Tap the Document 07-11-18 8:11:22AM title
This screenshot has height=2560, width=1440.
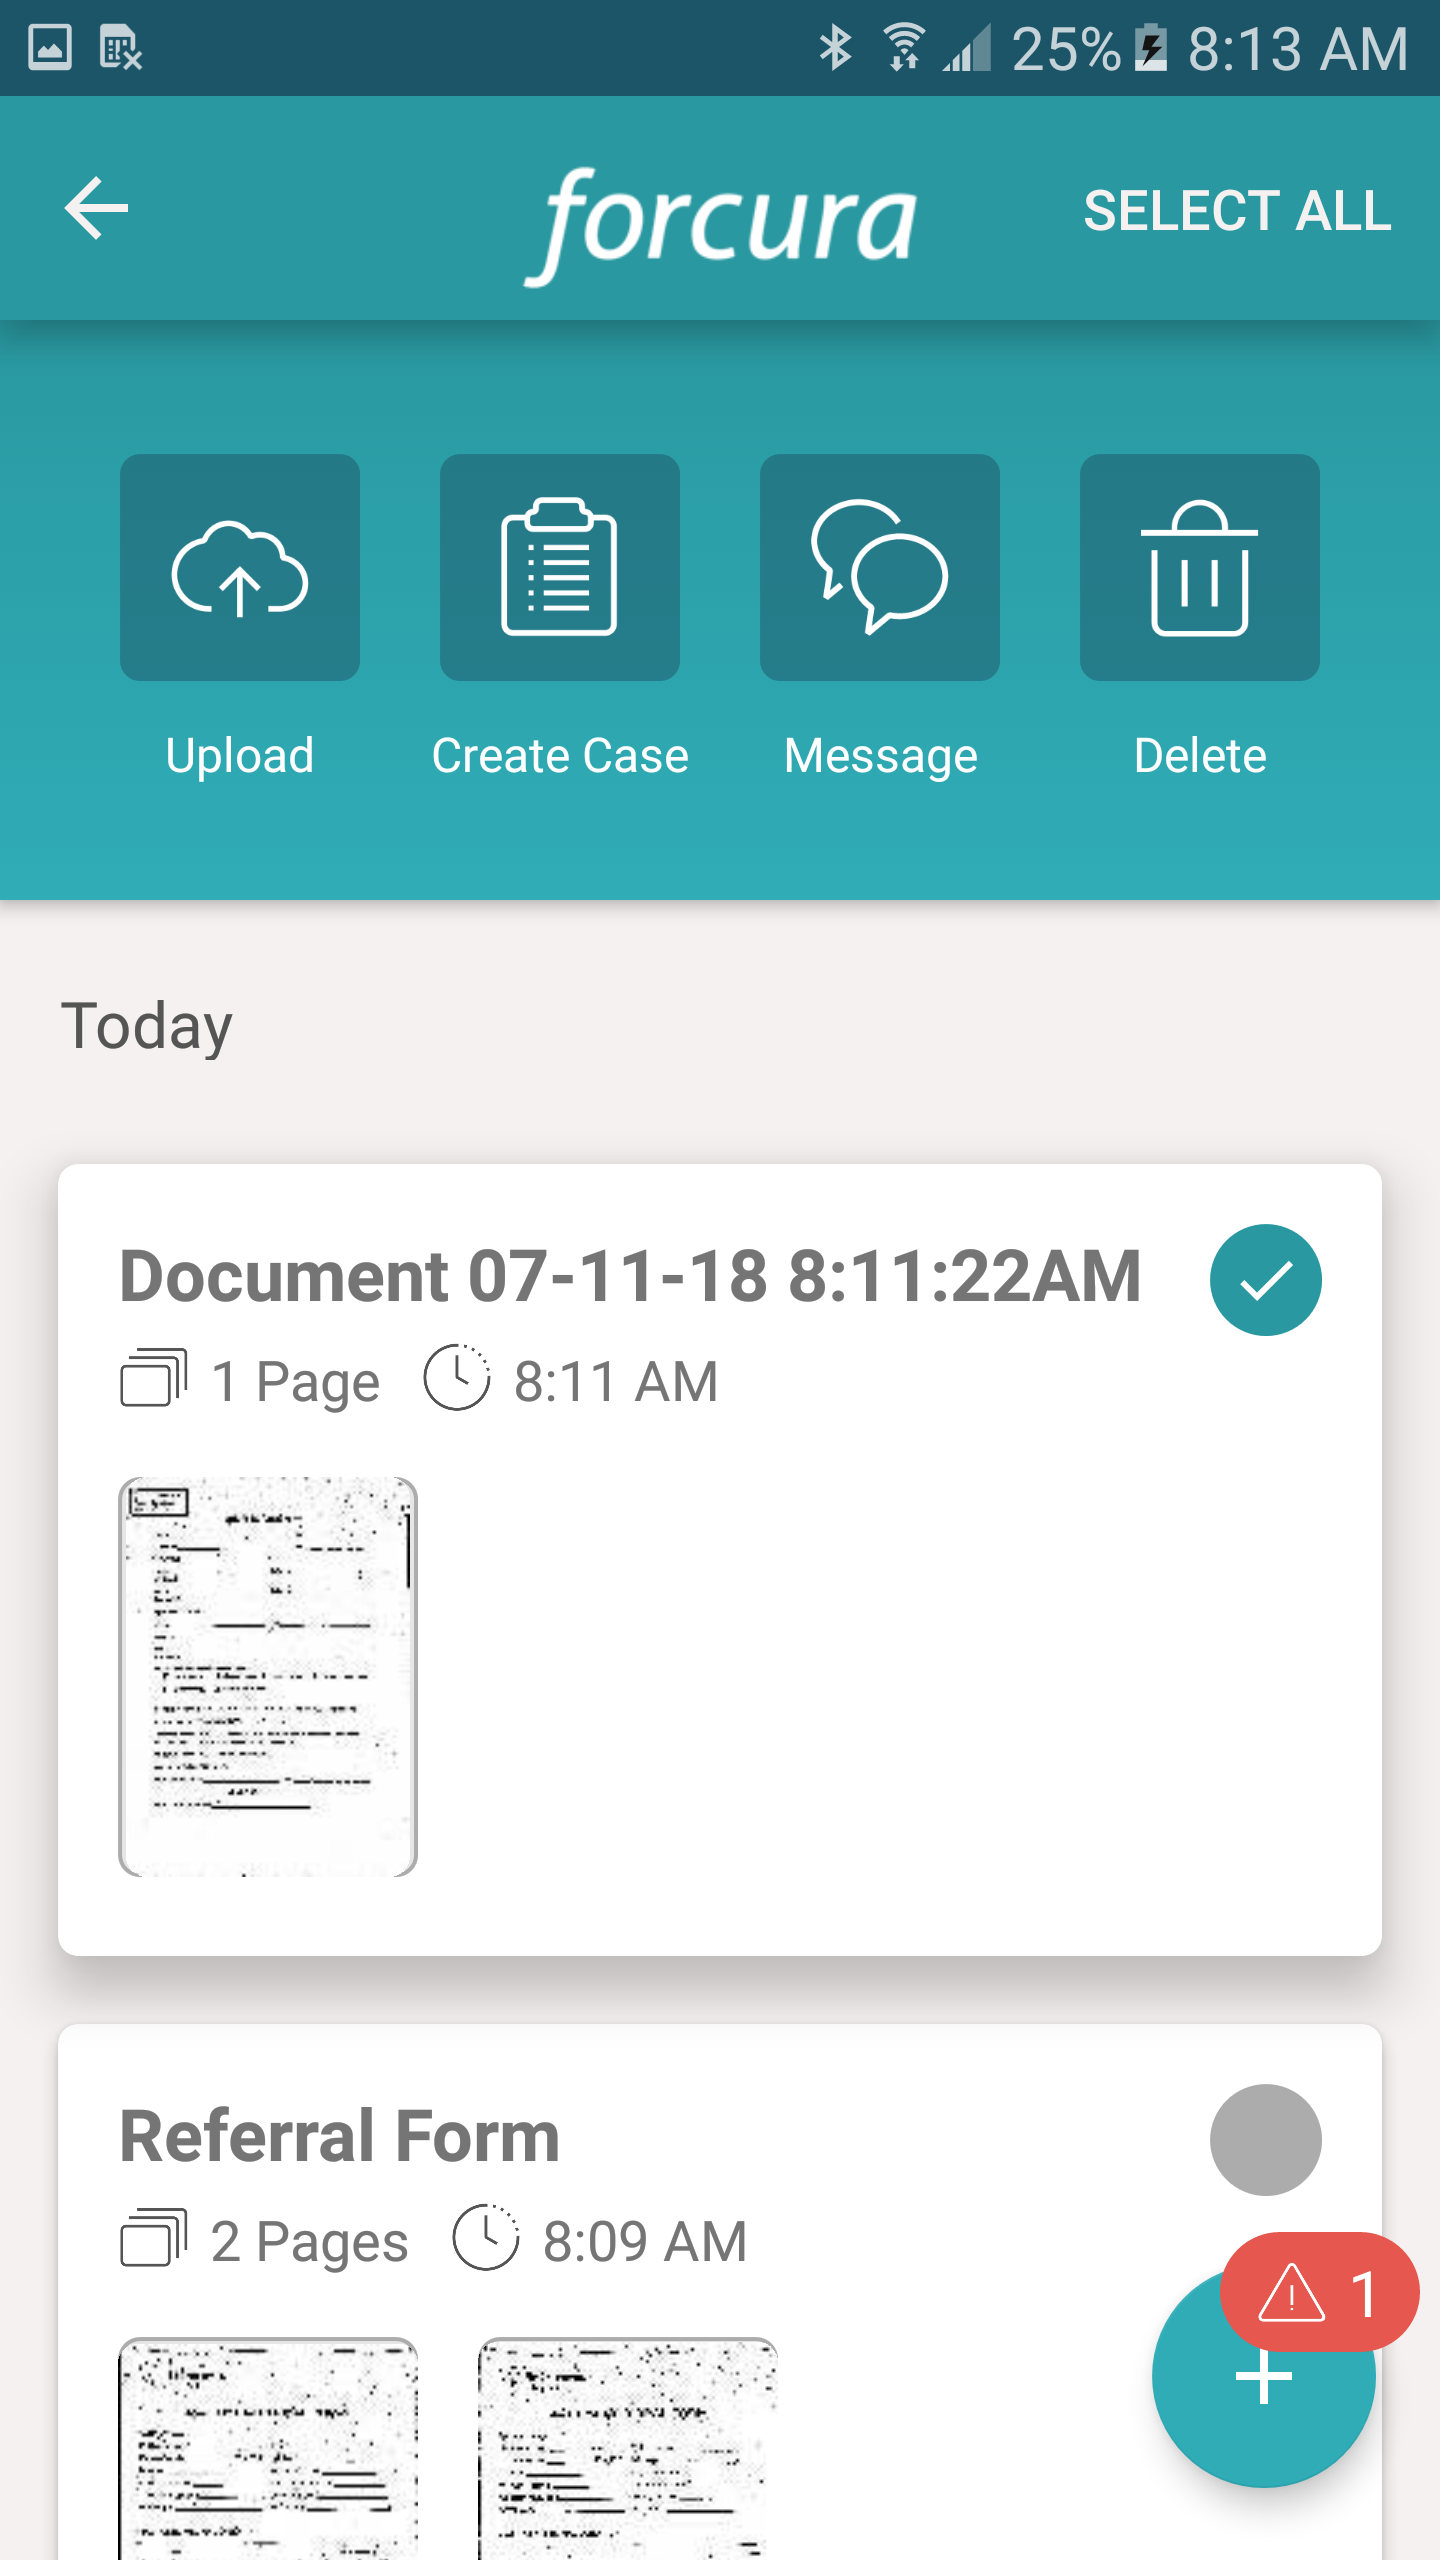(630, 1276)
